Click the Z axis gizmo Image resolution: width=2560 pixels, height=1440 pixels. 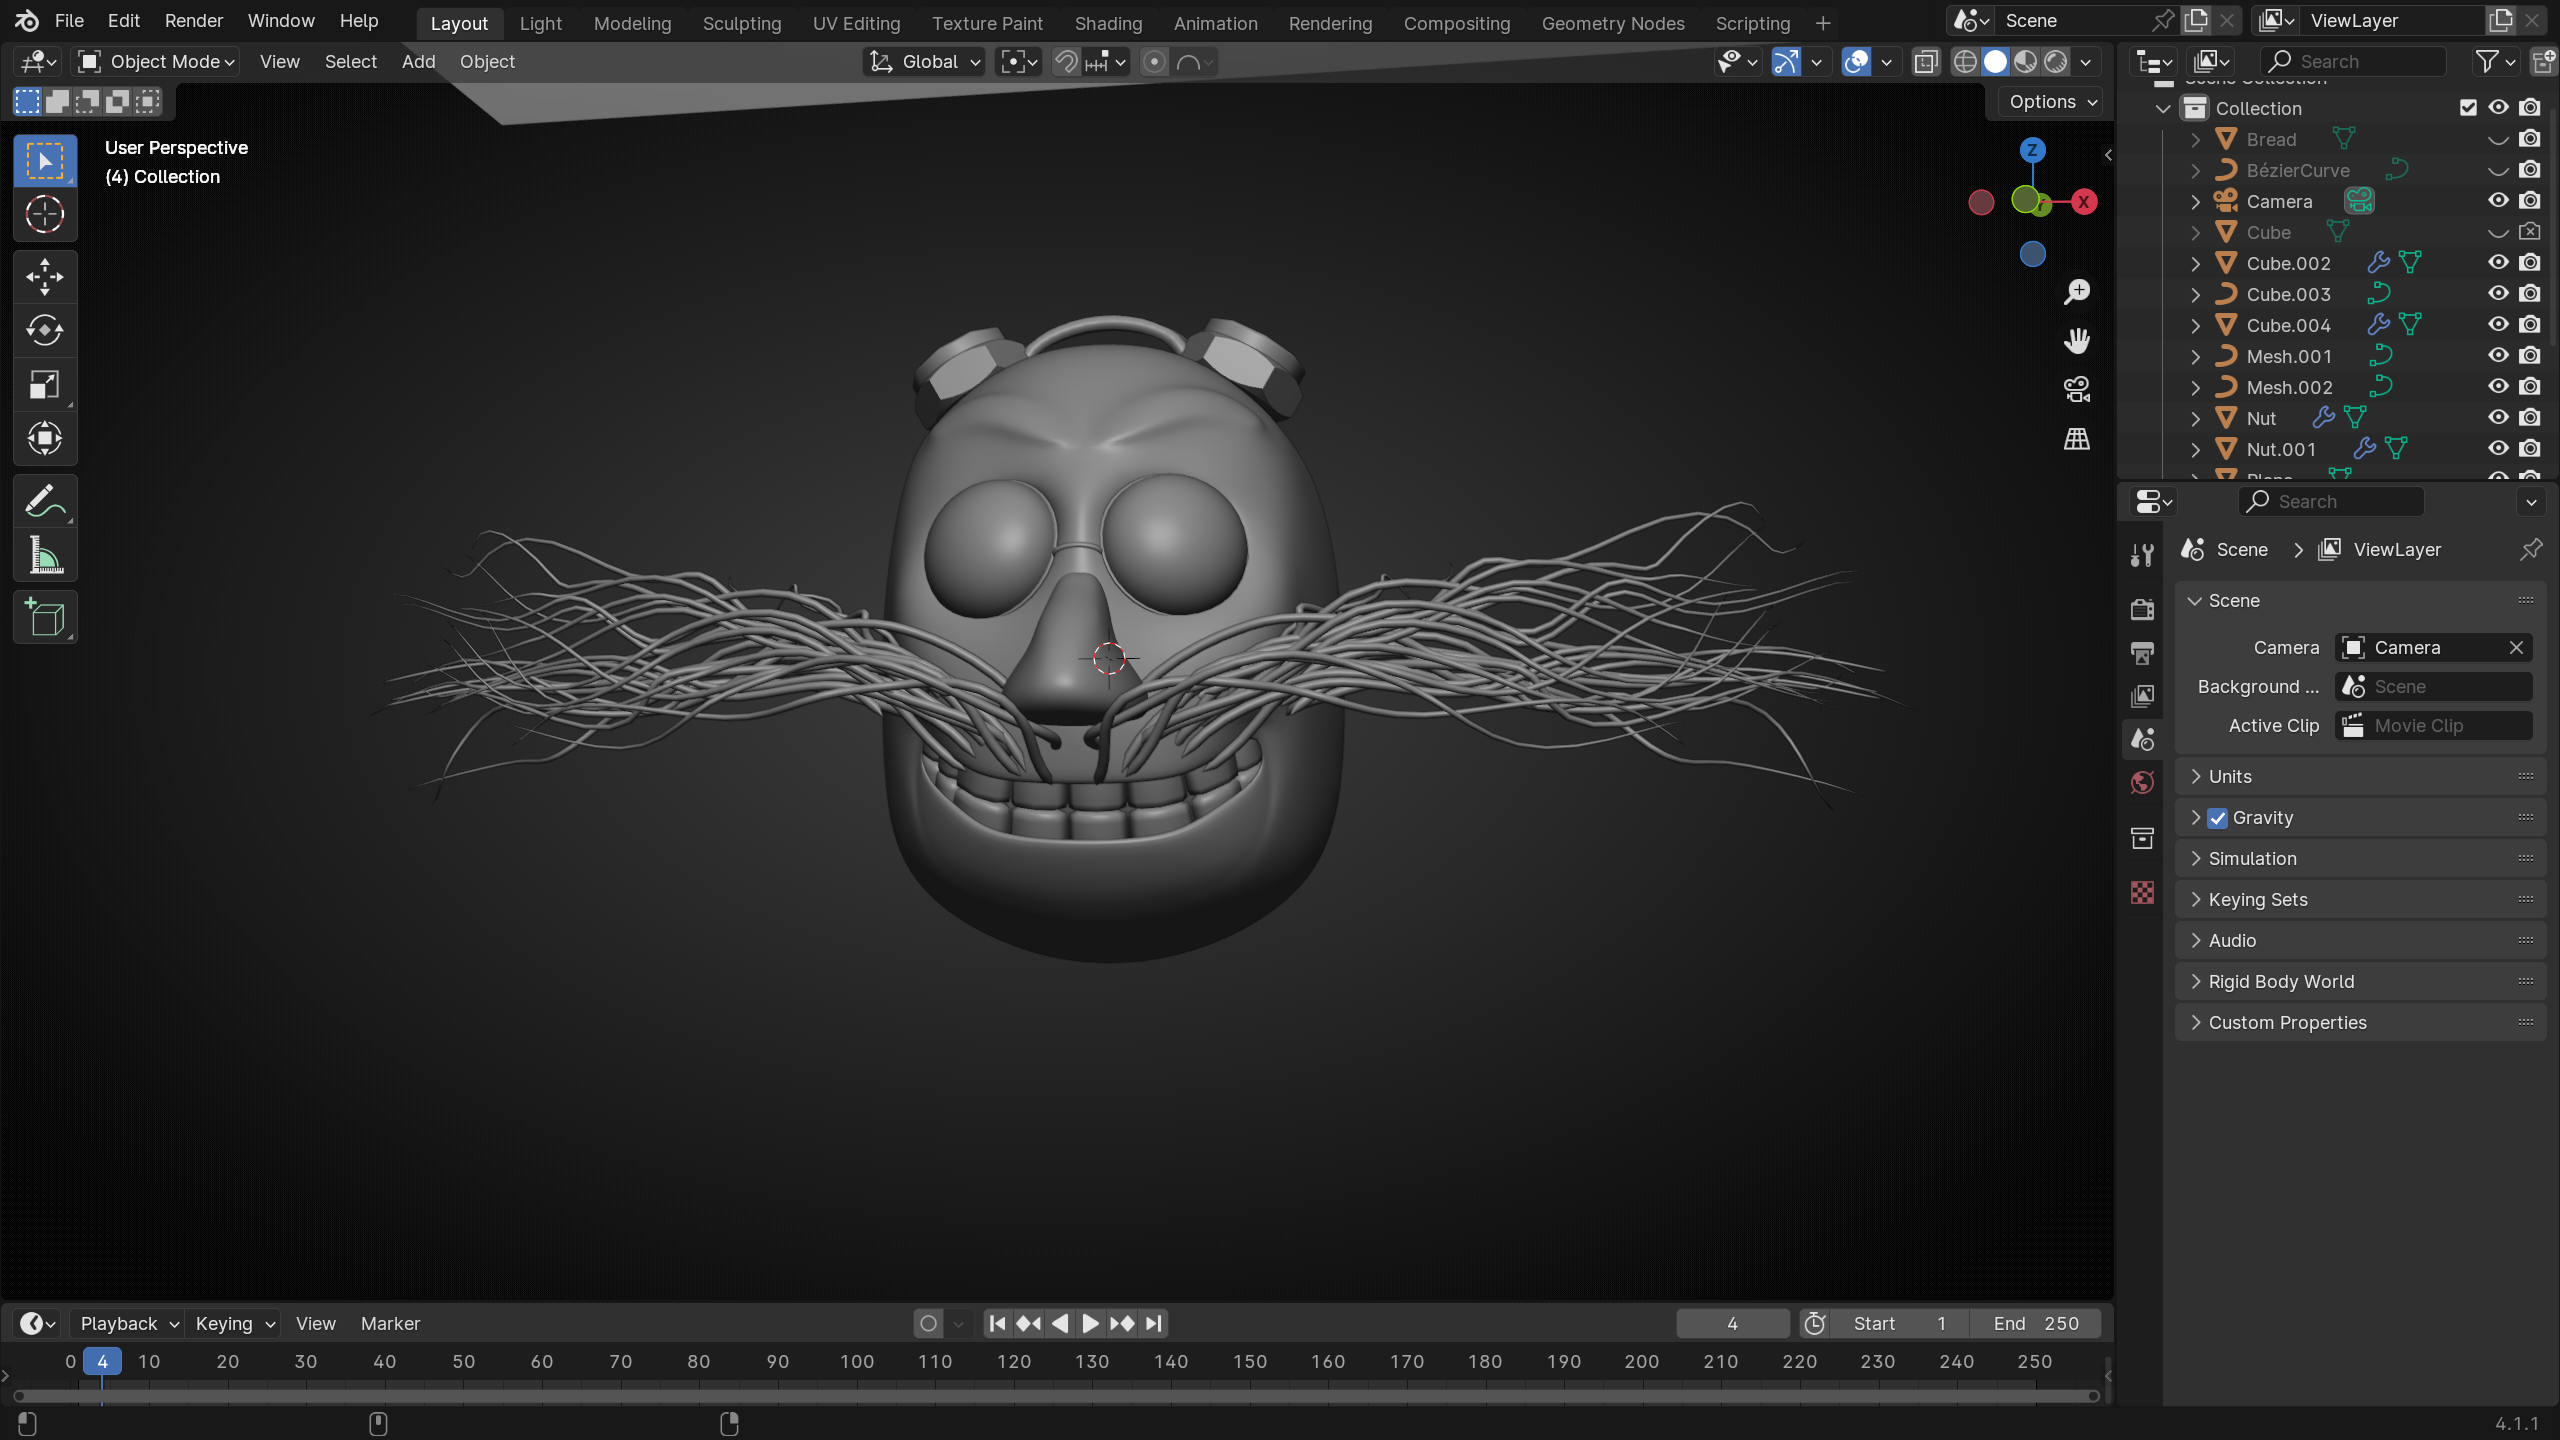pyautogui.click(x=2032, y=151)
